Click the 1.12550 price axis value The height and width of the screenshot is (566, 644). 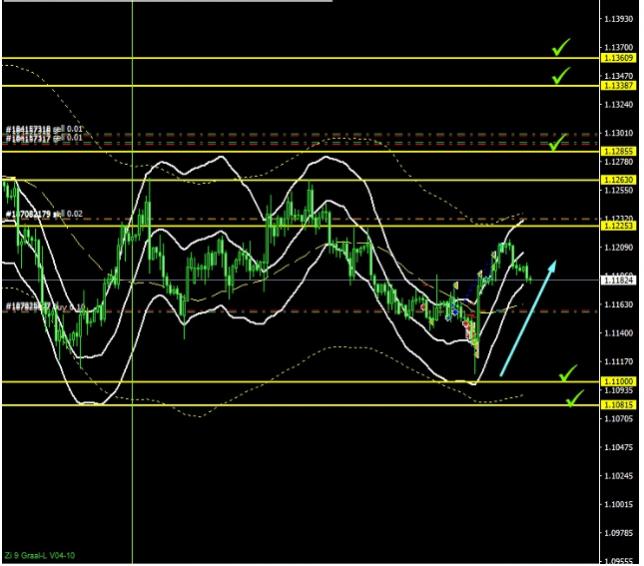click(619, 190)
